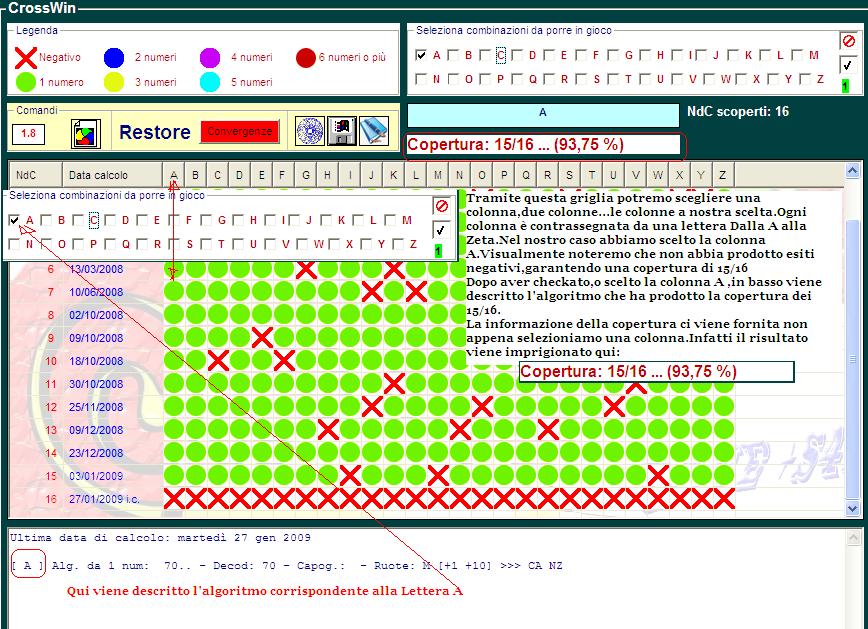Click the date 13/03/2008 in row 6
The height and width of the screenshot is (629, 868).
point(96,269)
